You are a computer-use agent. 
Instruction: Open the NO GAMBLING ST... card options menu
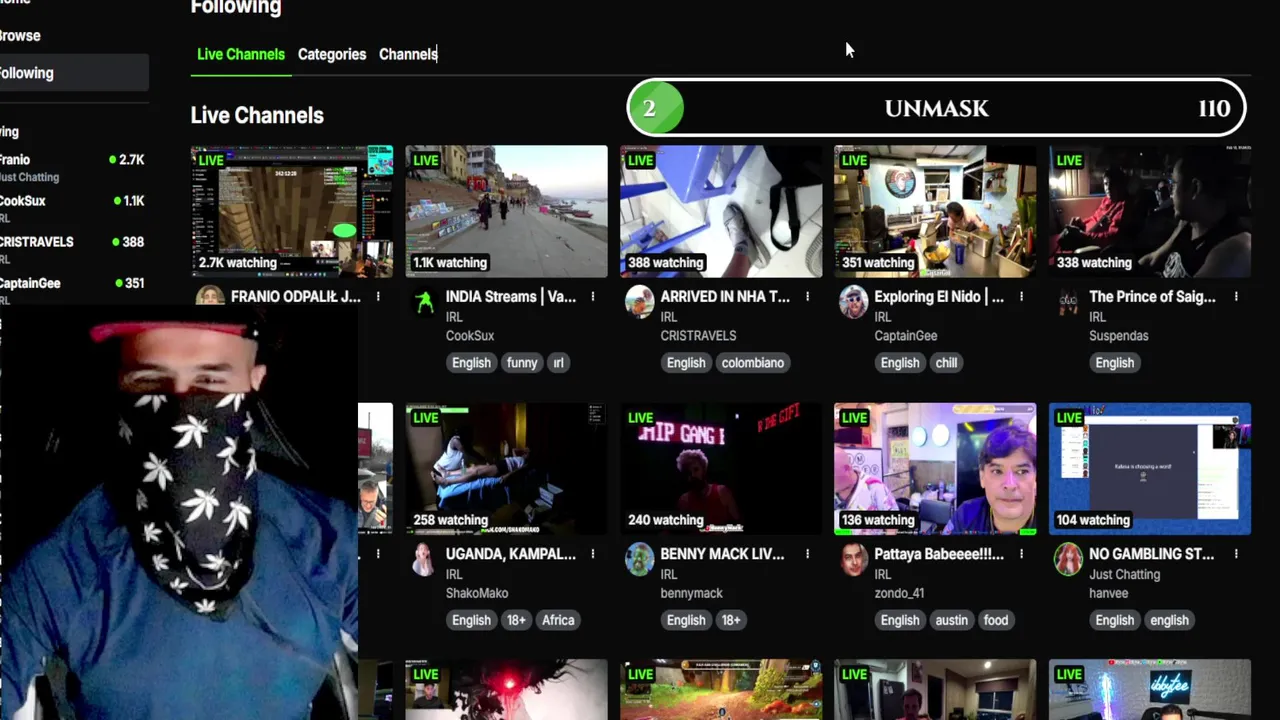1236,554
